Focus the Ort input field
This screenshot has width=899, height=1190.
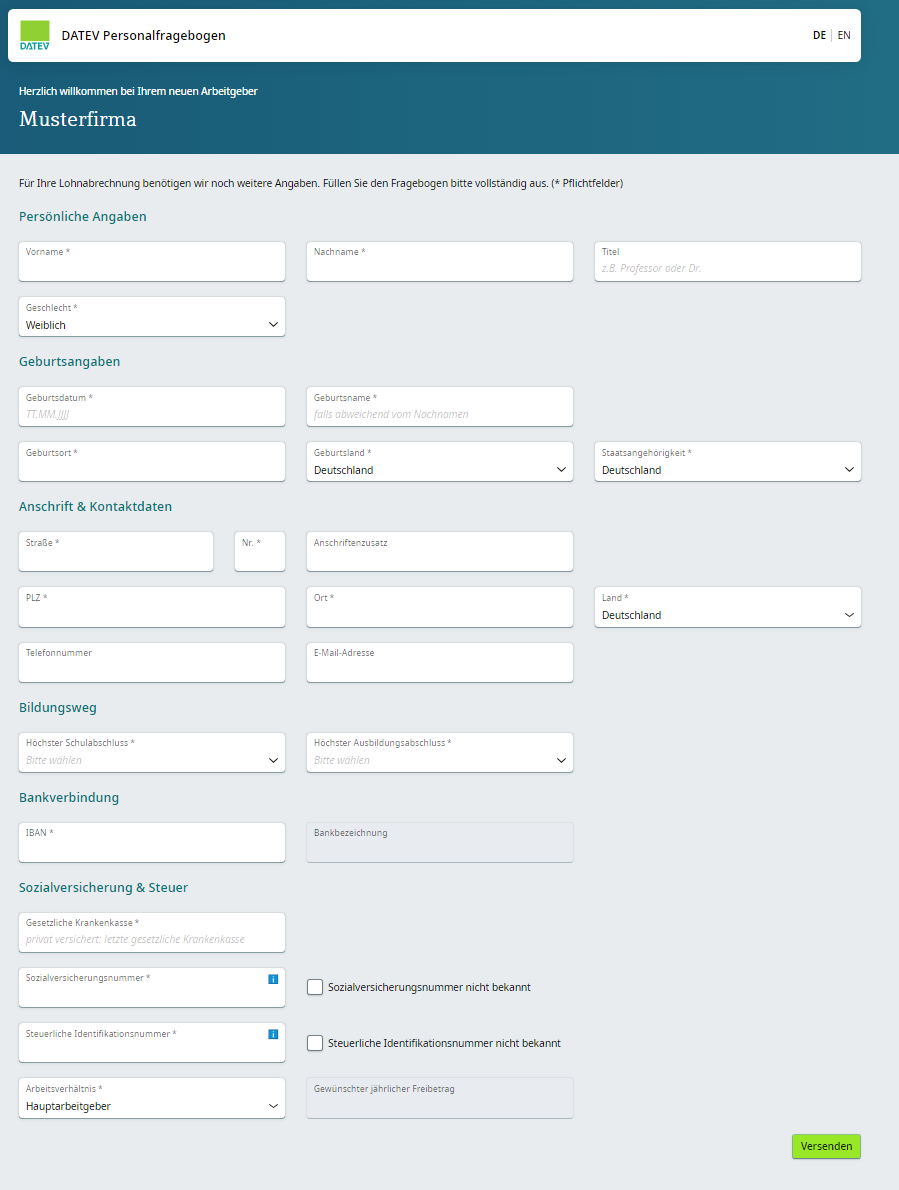(440, 607)
